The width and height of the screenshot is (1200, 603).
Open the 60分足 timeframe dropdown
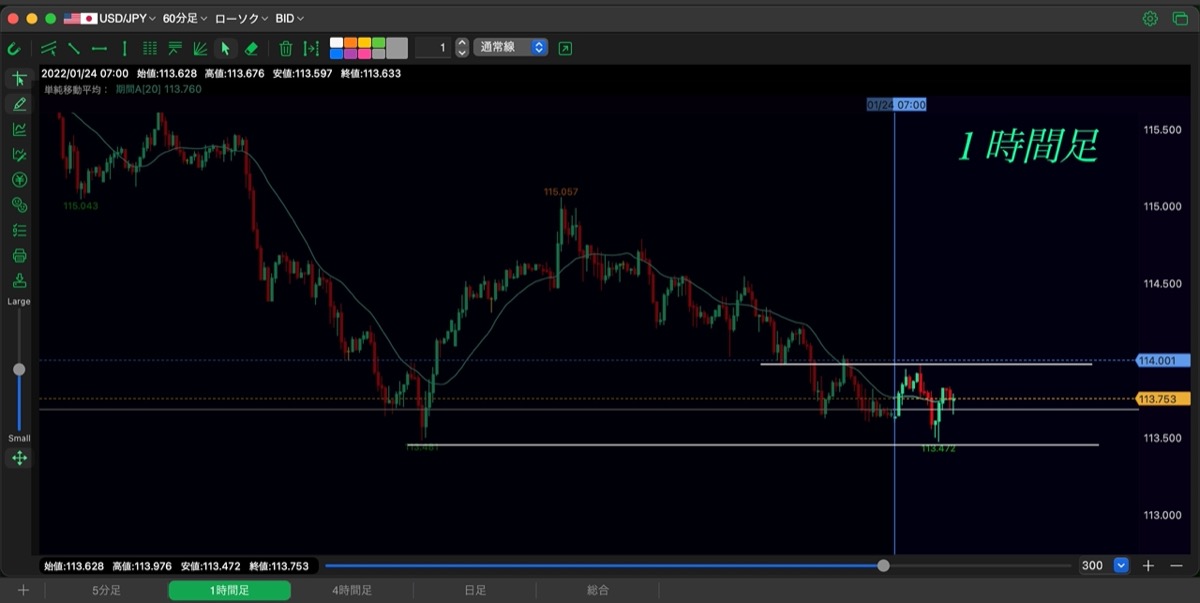(185, 18)
